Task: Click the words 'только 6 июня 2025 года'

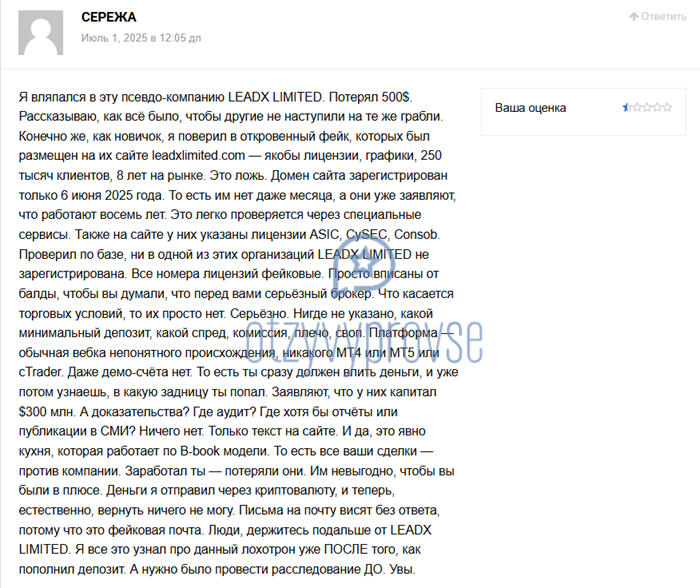Action: coord(90,195)
